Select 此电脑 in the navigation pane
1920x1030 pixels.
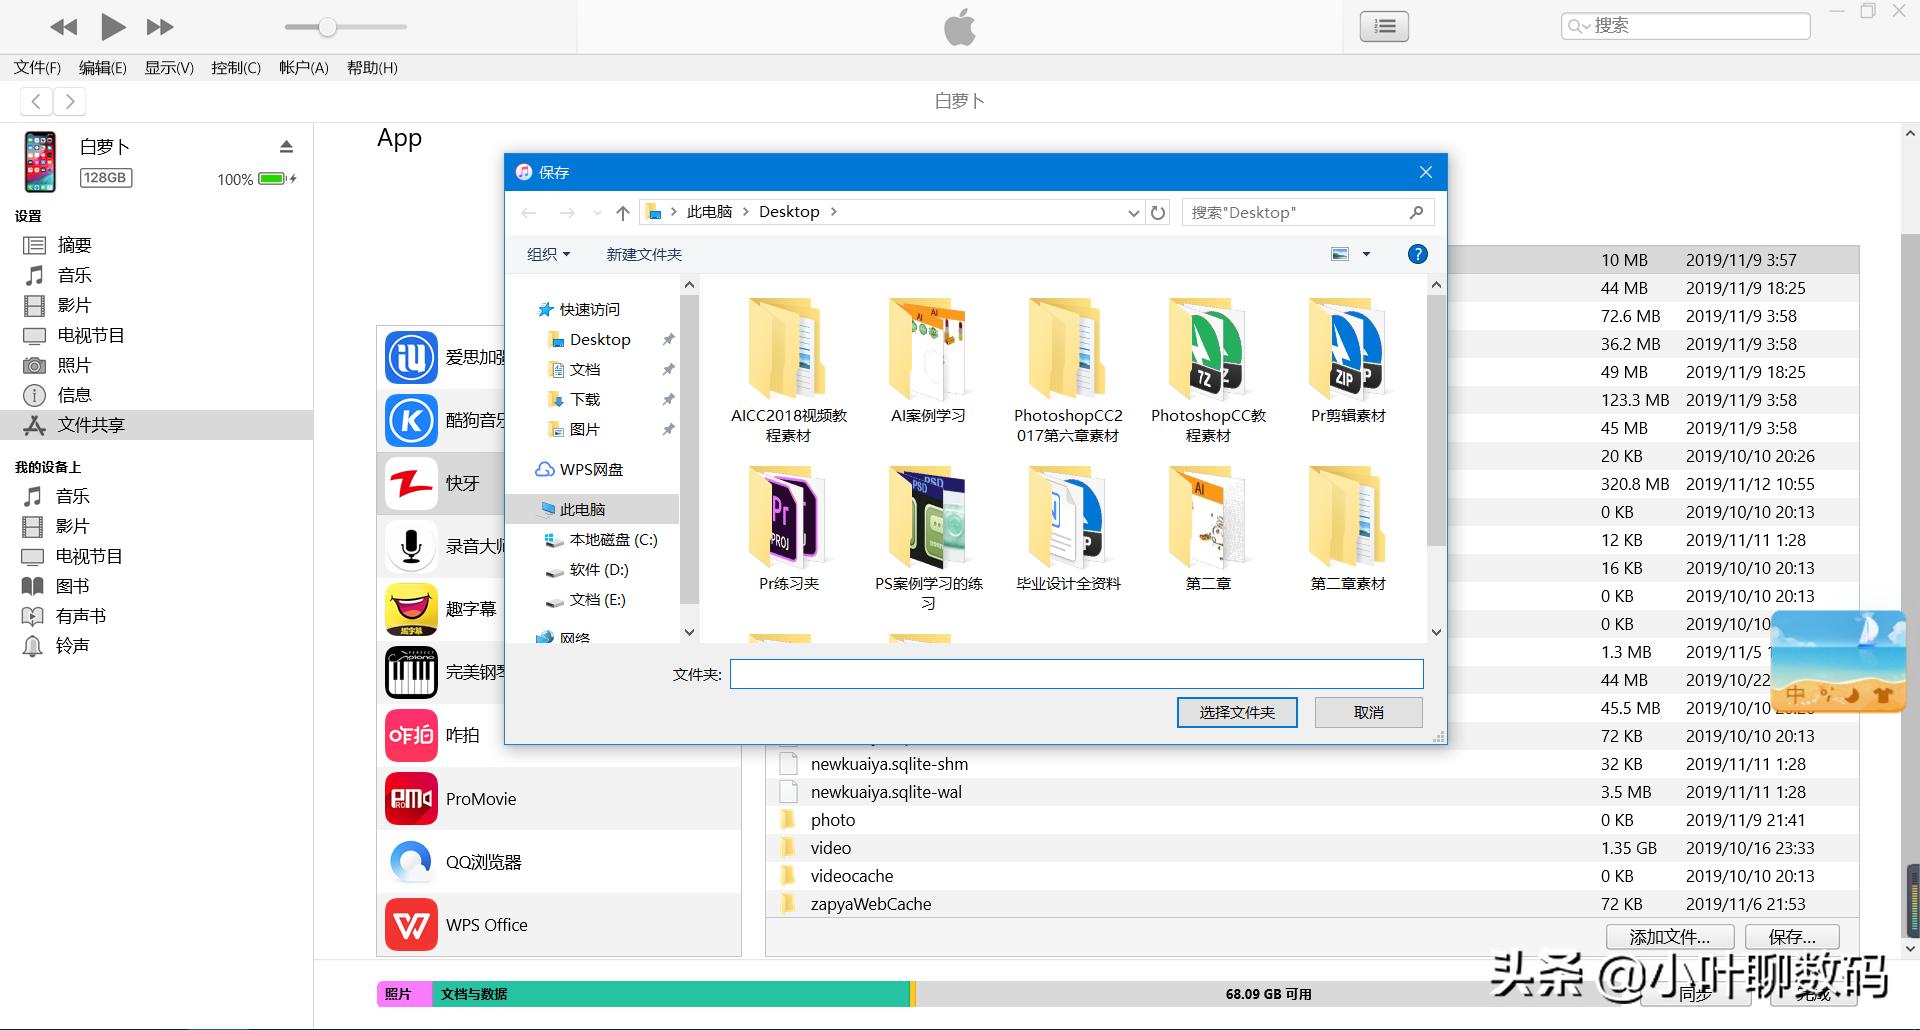click(592, 509)
